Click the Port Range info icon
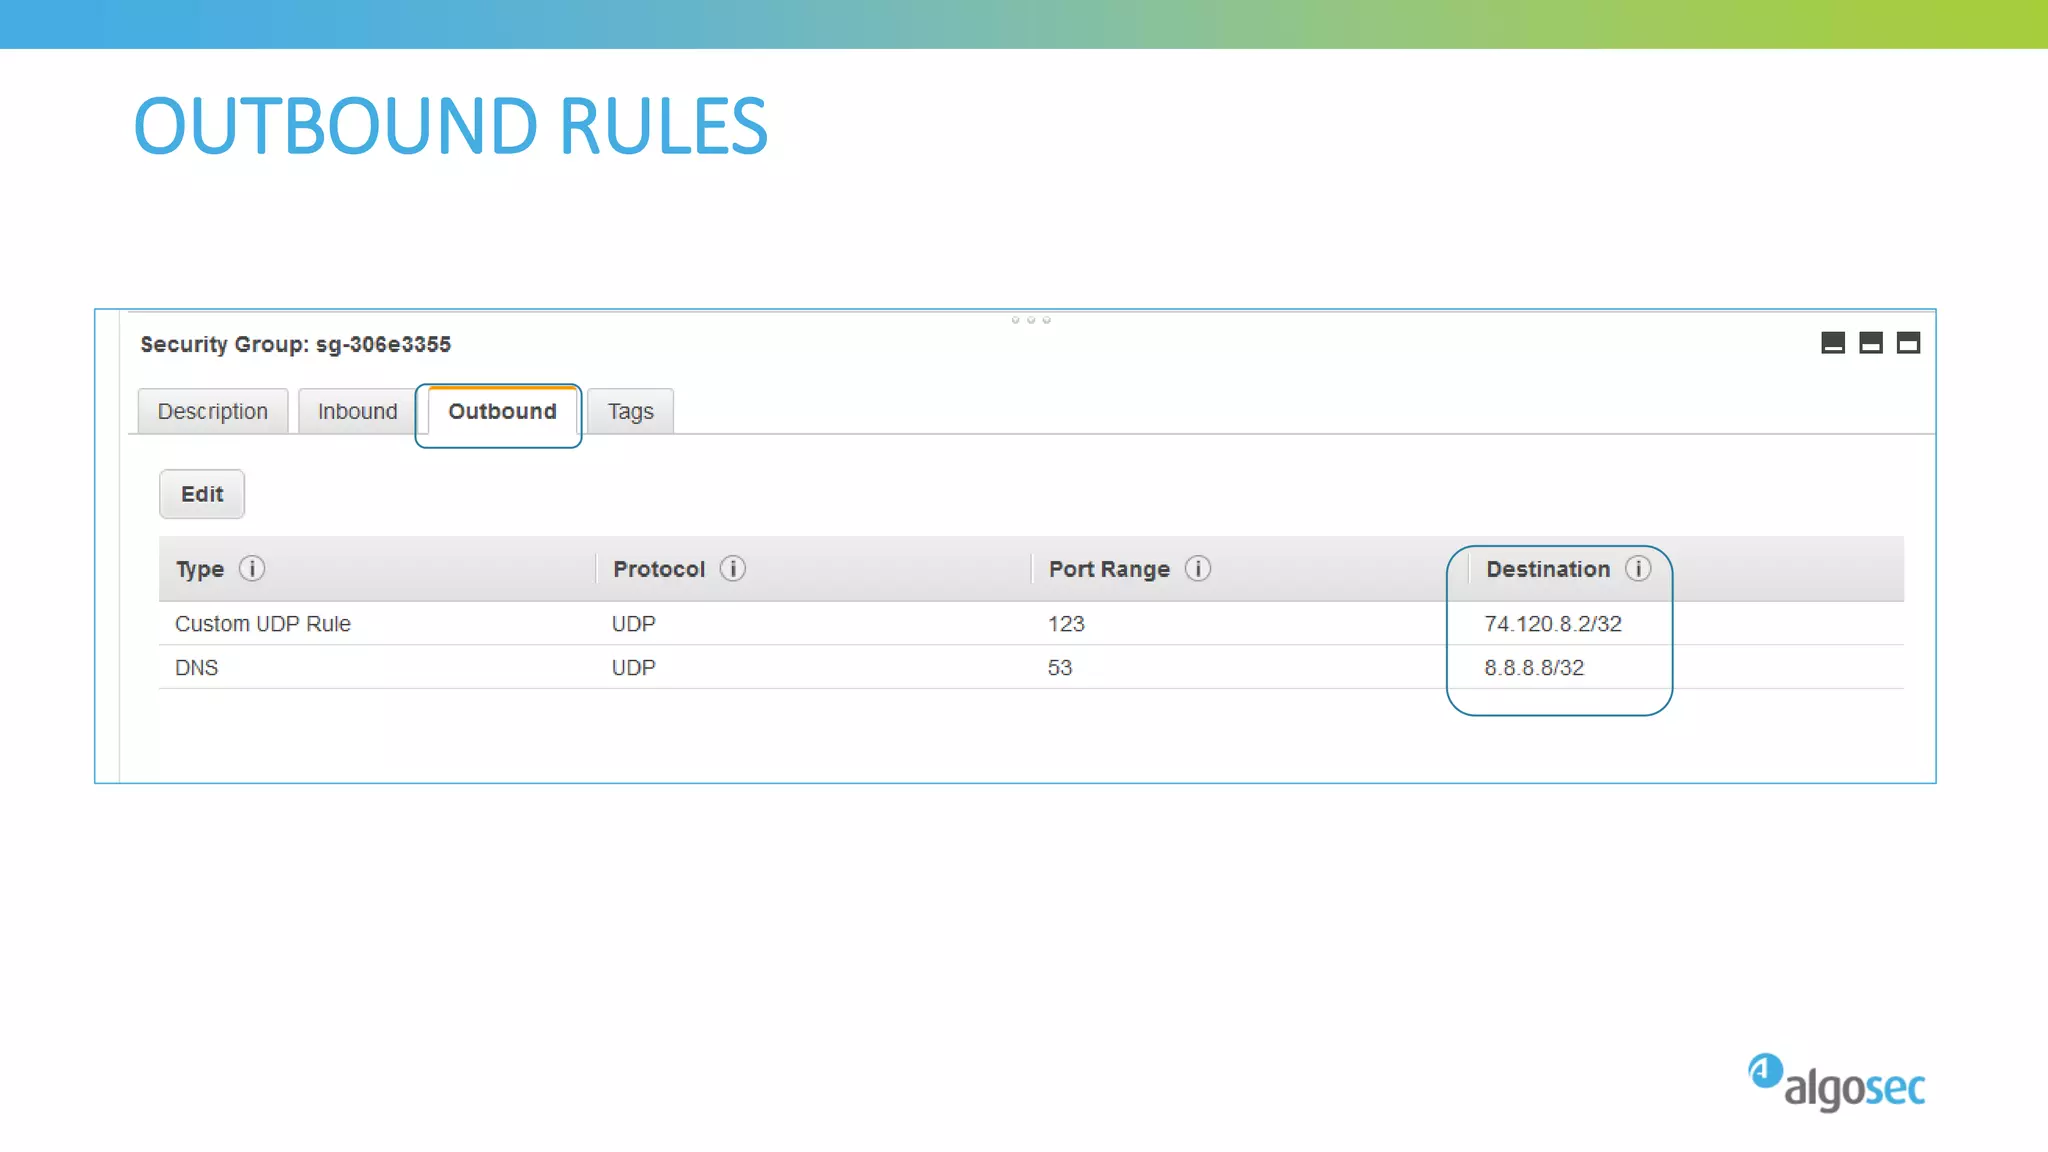Screen dimensions: 2048x1152 pos(1198,569)
